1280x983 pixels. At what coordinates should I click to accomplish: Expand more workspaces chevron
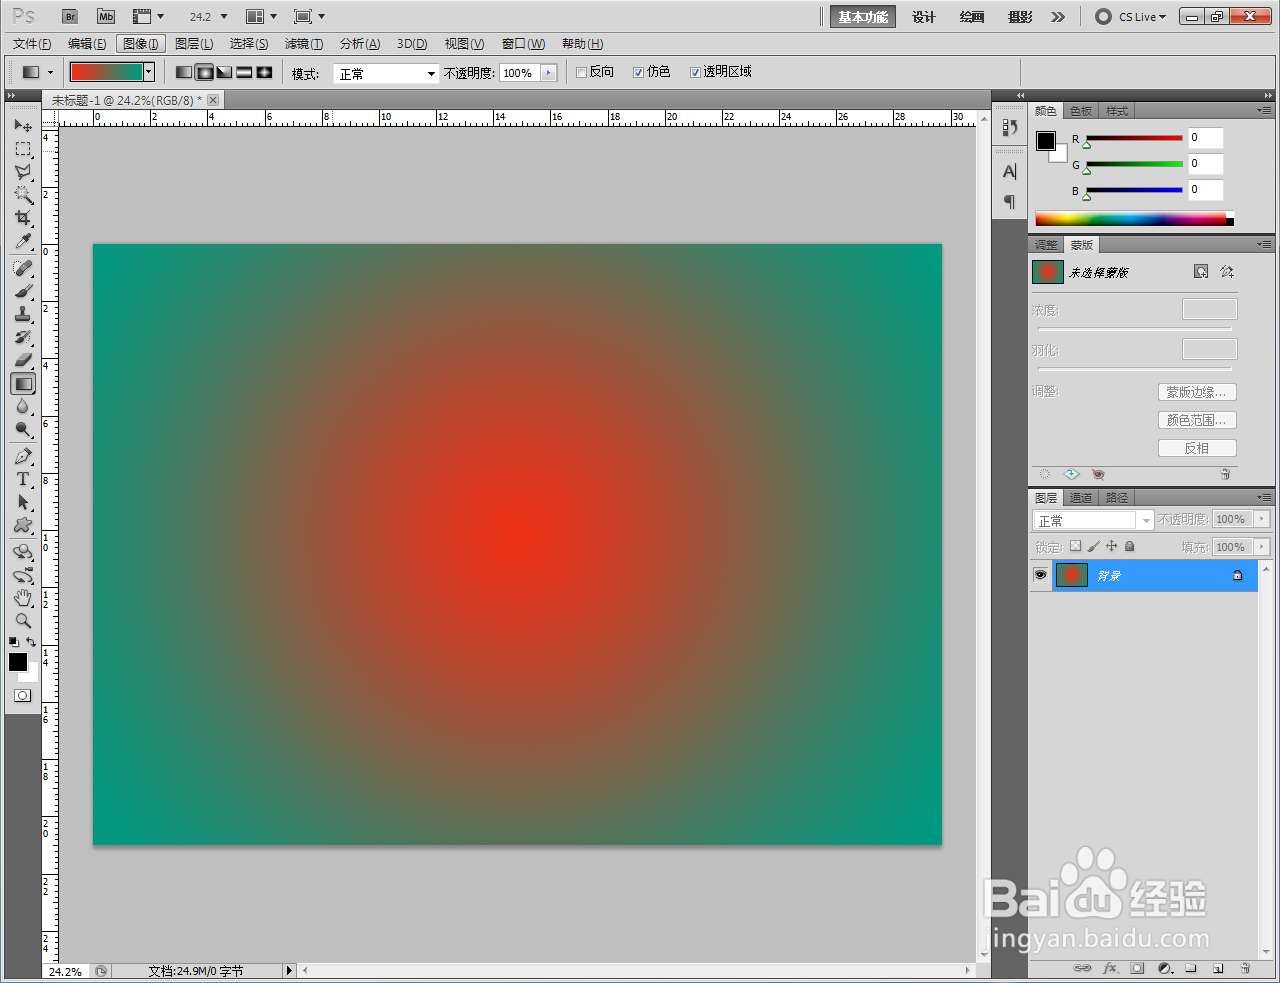1058,17
